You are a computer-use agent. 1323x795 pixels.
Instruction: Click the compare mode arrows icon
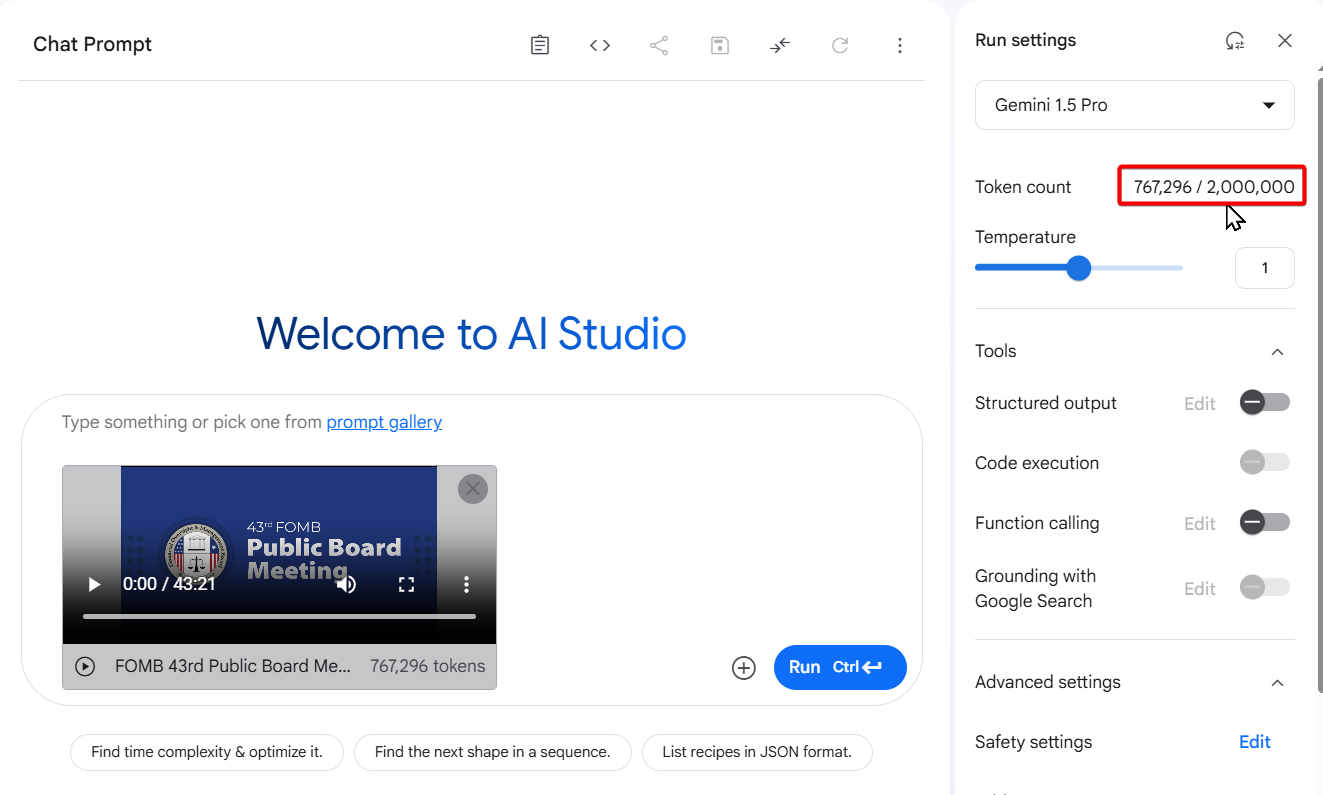[780, 45]
